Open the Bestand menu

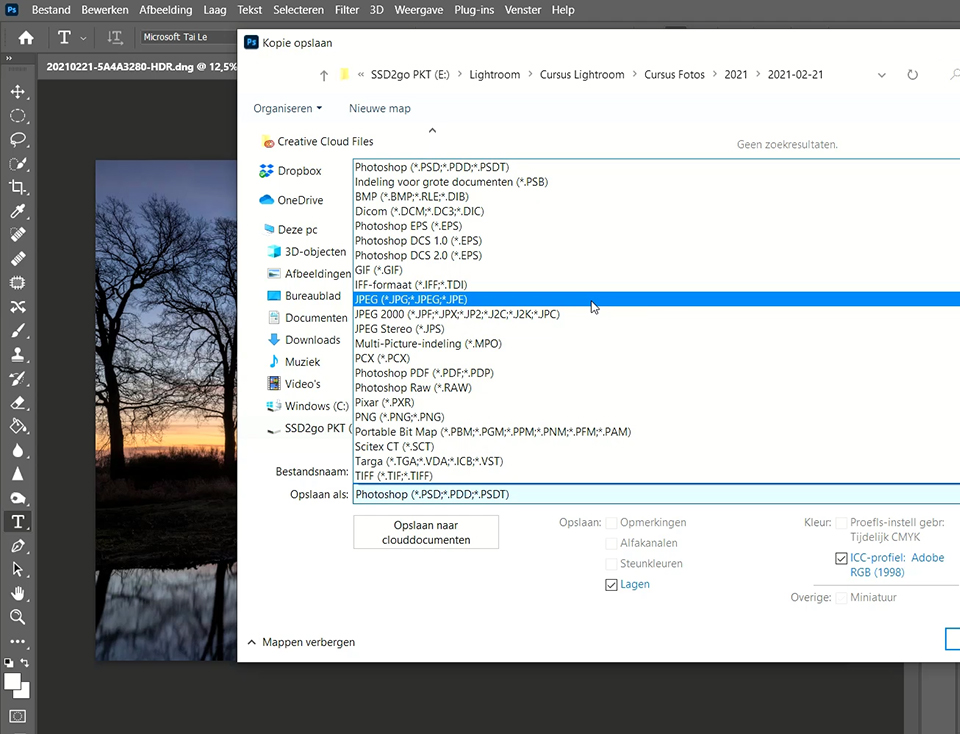pyautogui.click(x=51, y=10)
